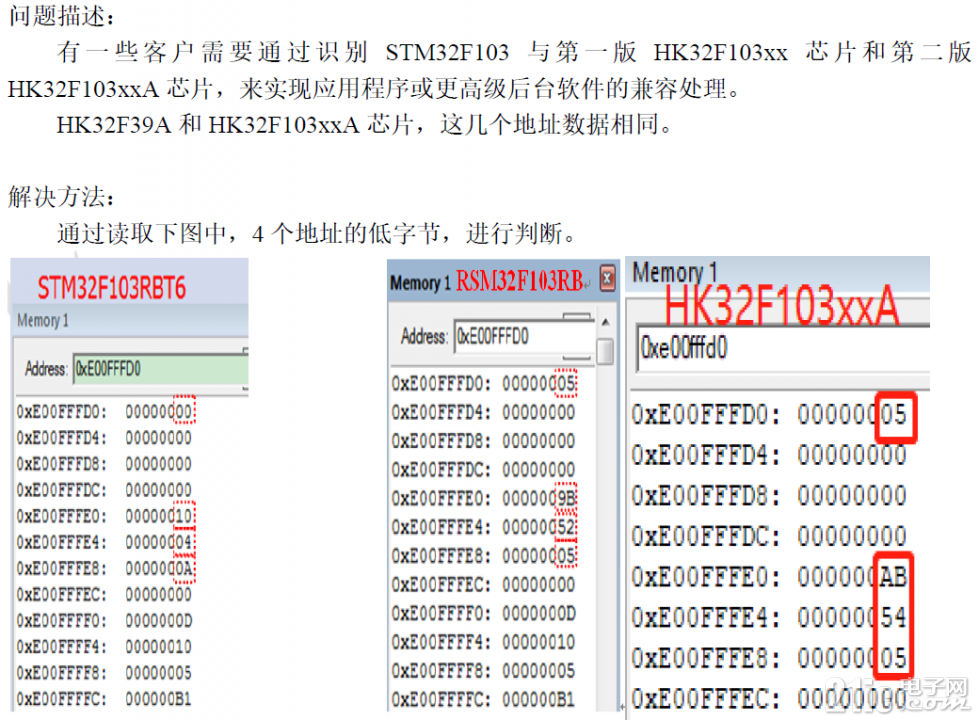Select row 0xE00FFFD8 in STM32F103RBT6 window
This screenshot has width=979, height=720.
coord(105,465)
